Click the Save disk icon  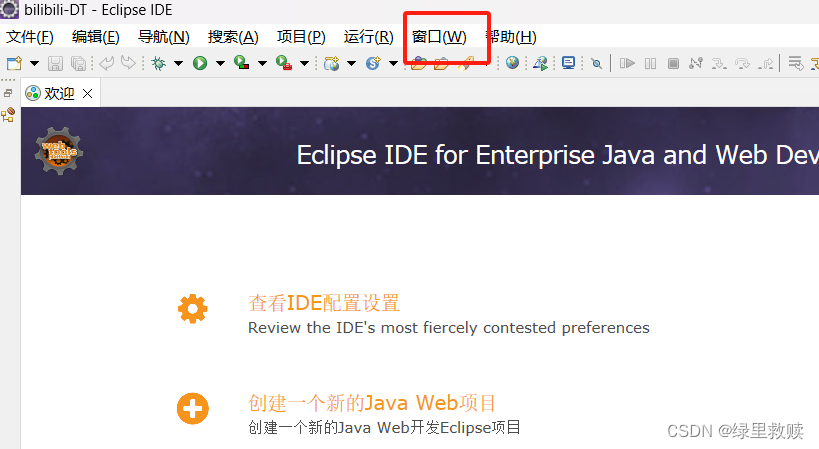coord(55,64)
